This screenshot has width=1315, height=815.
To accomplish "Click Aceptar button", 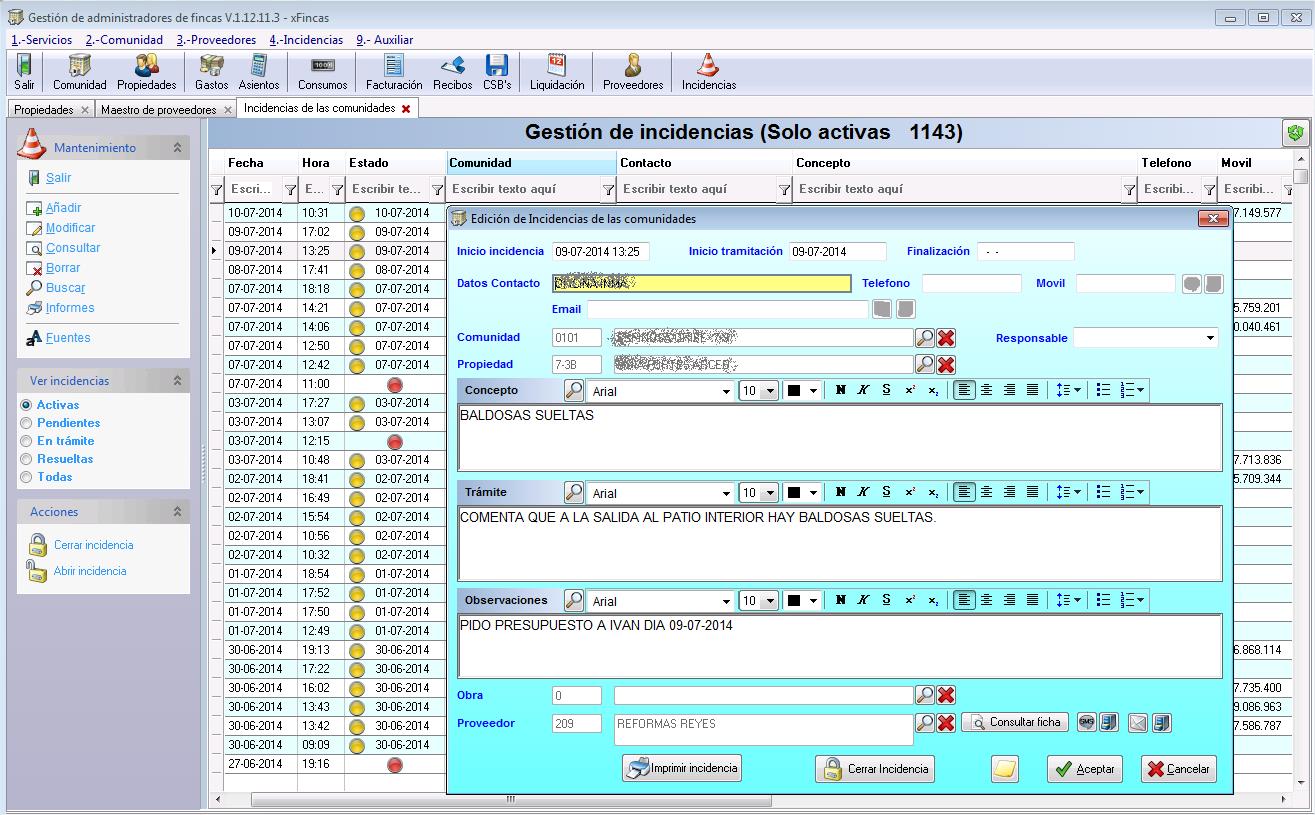I will click(x=1085, y=769).
